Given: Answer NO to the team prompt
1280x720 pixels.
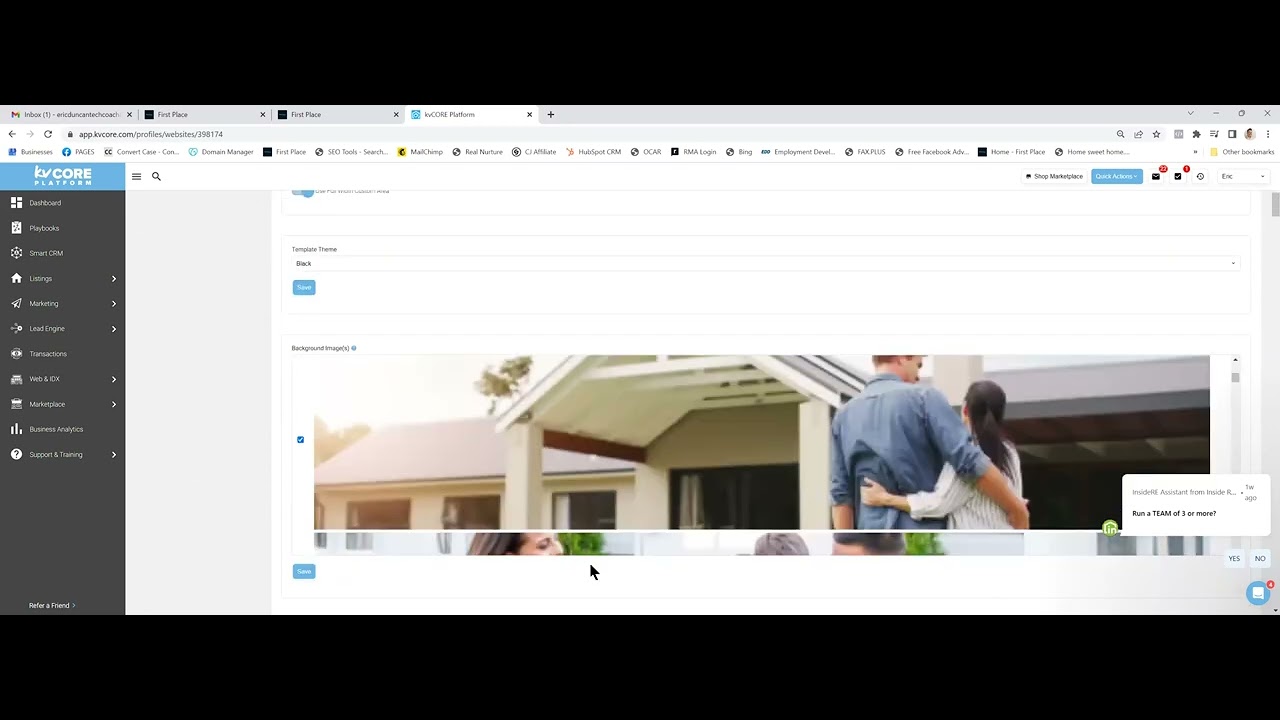Looking at the screenshot, I should (x=1260, y=559).
